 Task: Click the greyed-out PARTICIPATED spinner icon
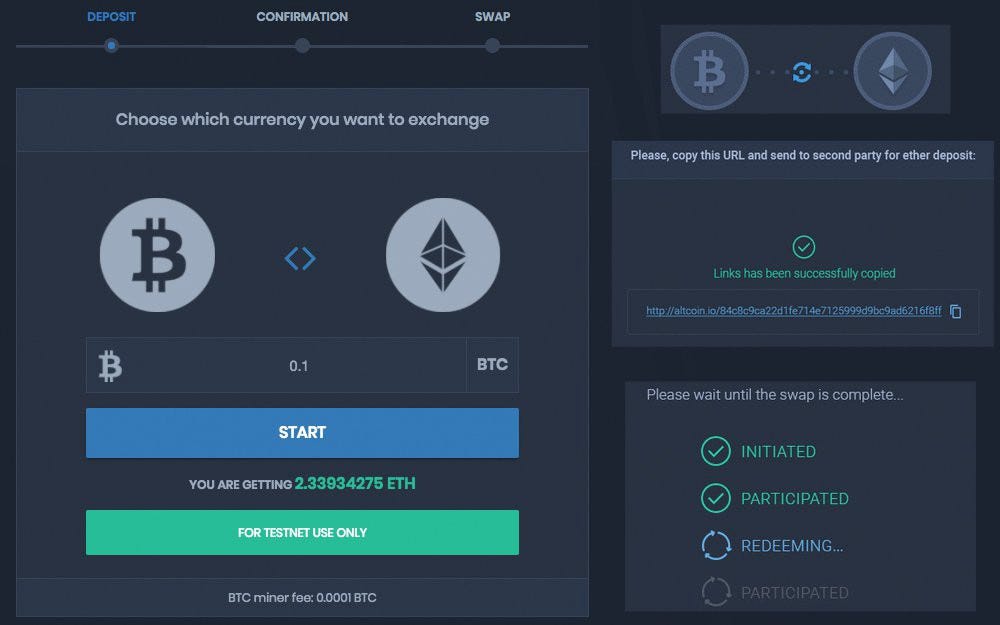(x=716, y=592)
